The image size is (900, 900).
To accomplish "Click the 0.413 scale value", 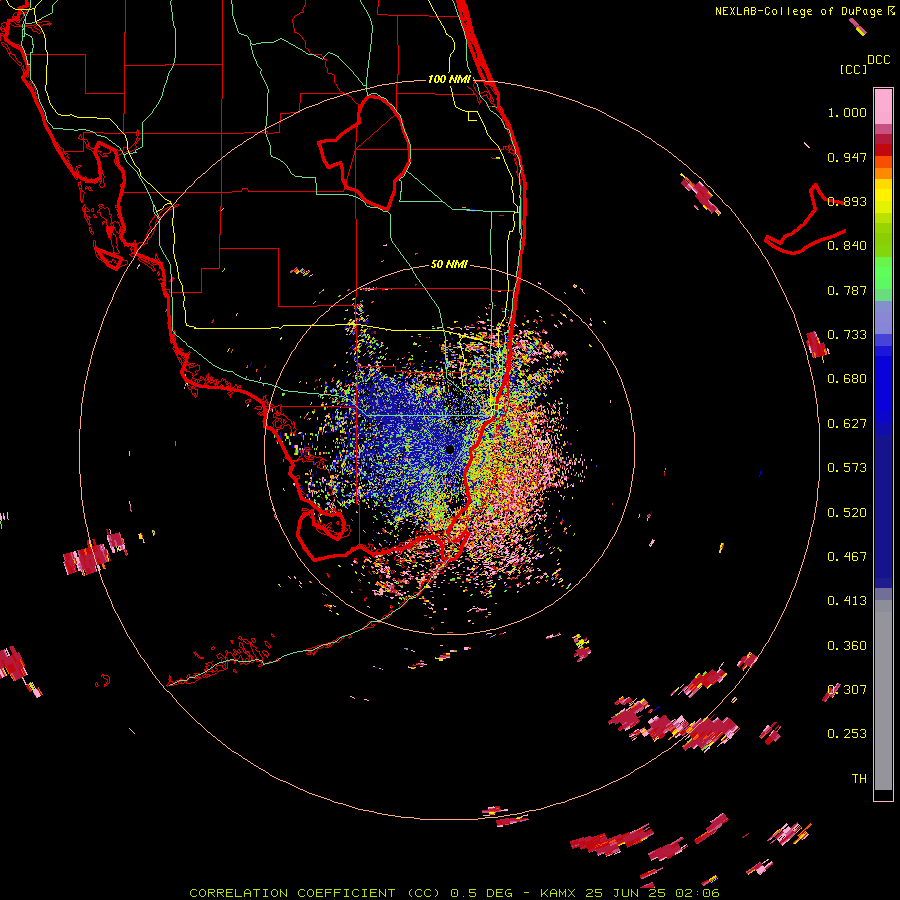I will click(847, 601).
